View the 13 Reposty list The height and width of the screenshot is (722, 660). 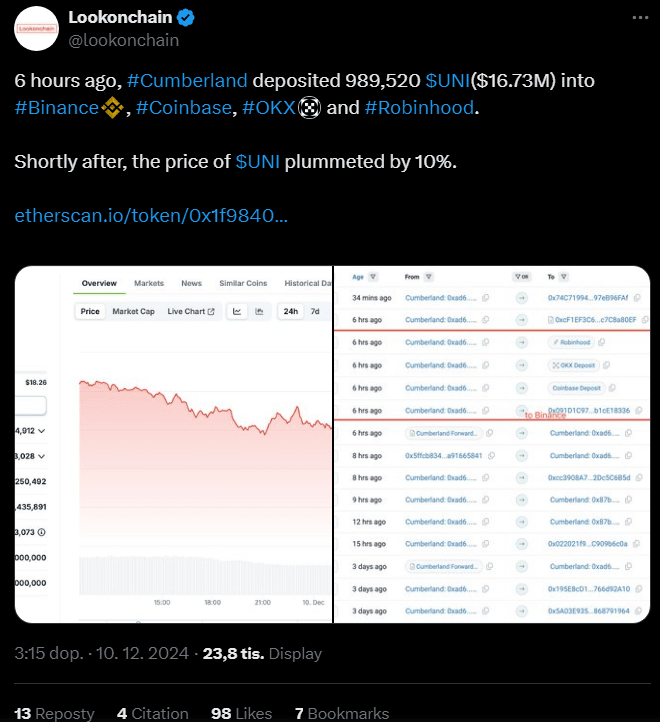(54, 713)
